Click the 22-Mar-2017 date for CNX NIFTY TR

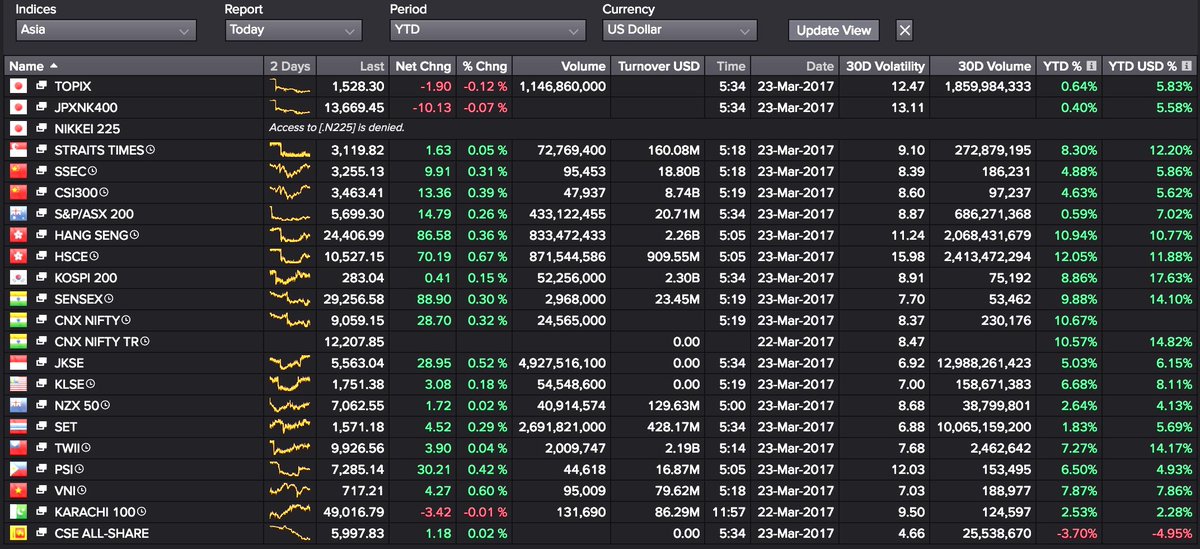(796, 342)
